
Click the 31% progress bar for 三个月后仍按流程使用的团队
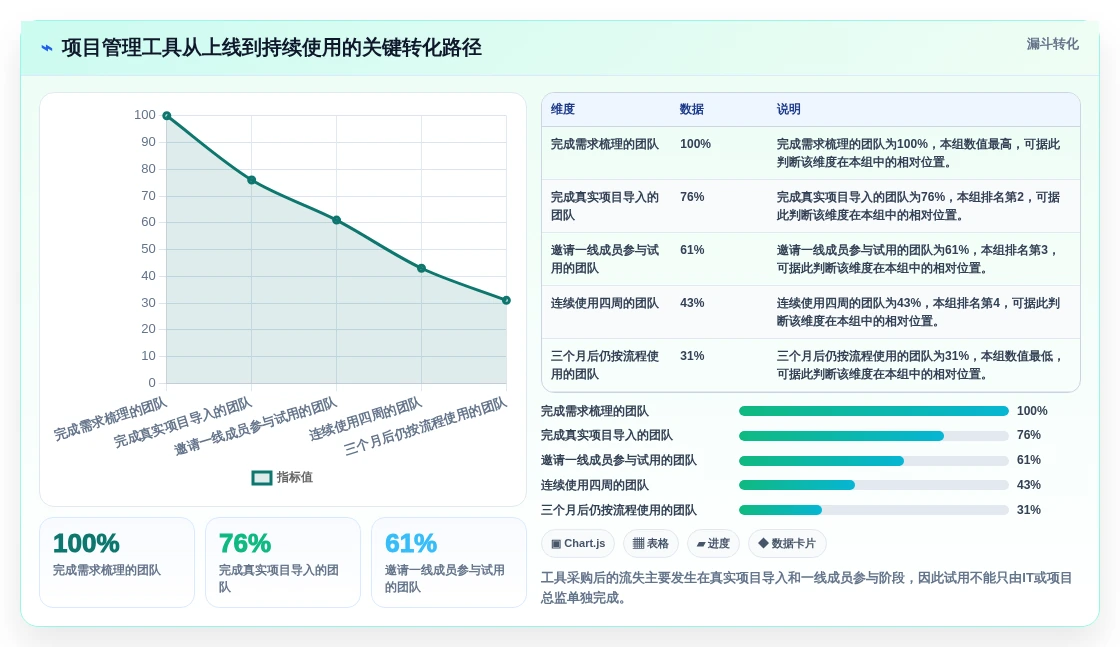click(873, 511)
